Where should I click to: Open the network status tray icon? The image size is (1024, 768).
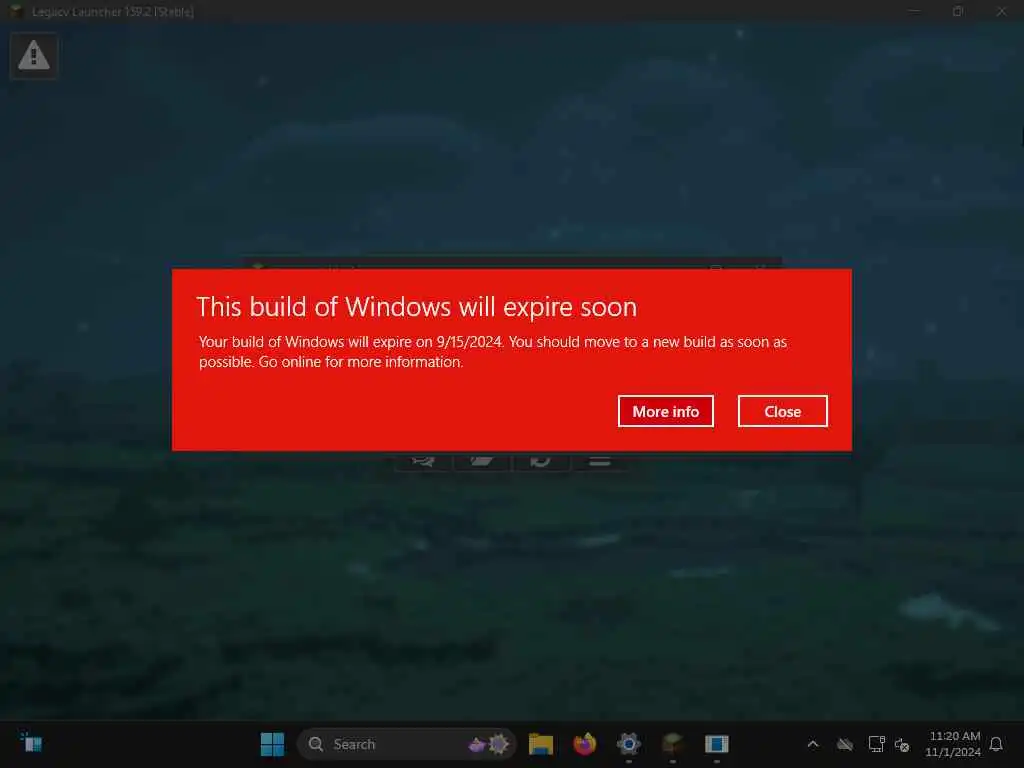pos(876,744)
